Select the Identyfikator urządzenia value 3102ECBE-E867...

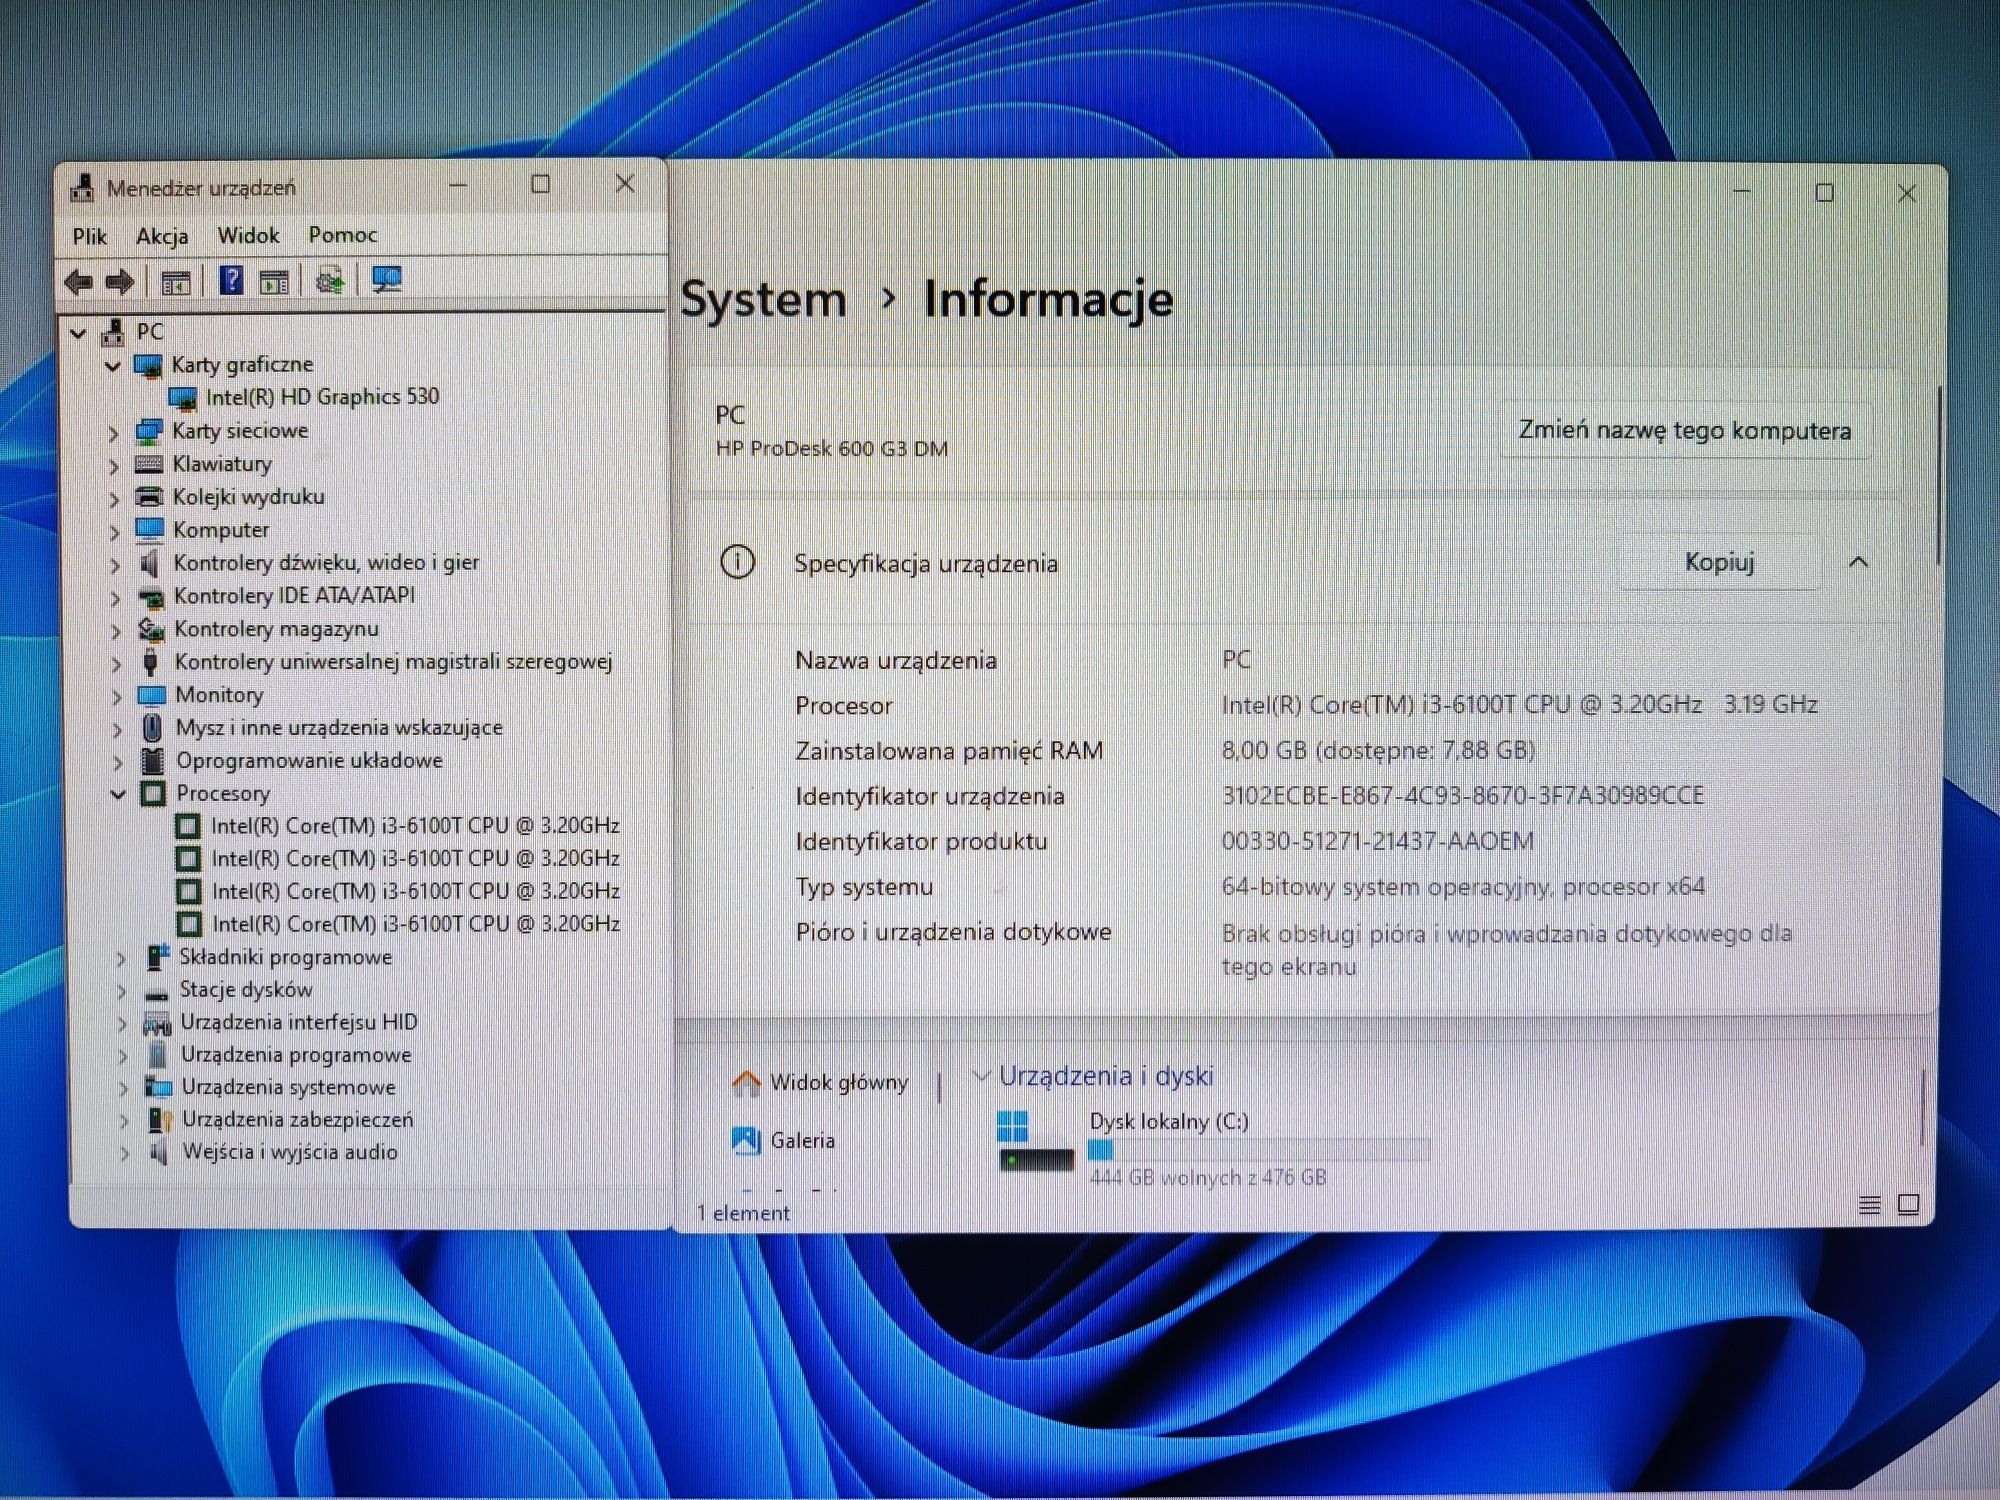[x=1462, y=795]
